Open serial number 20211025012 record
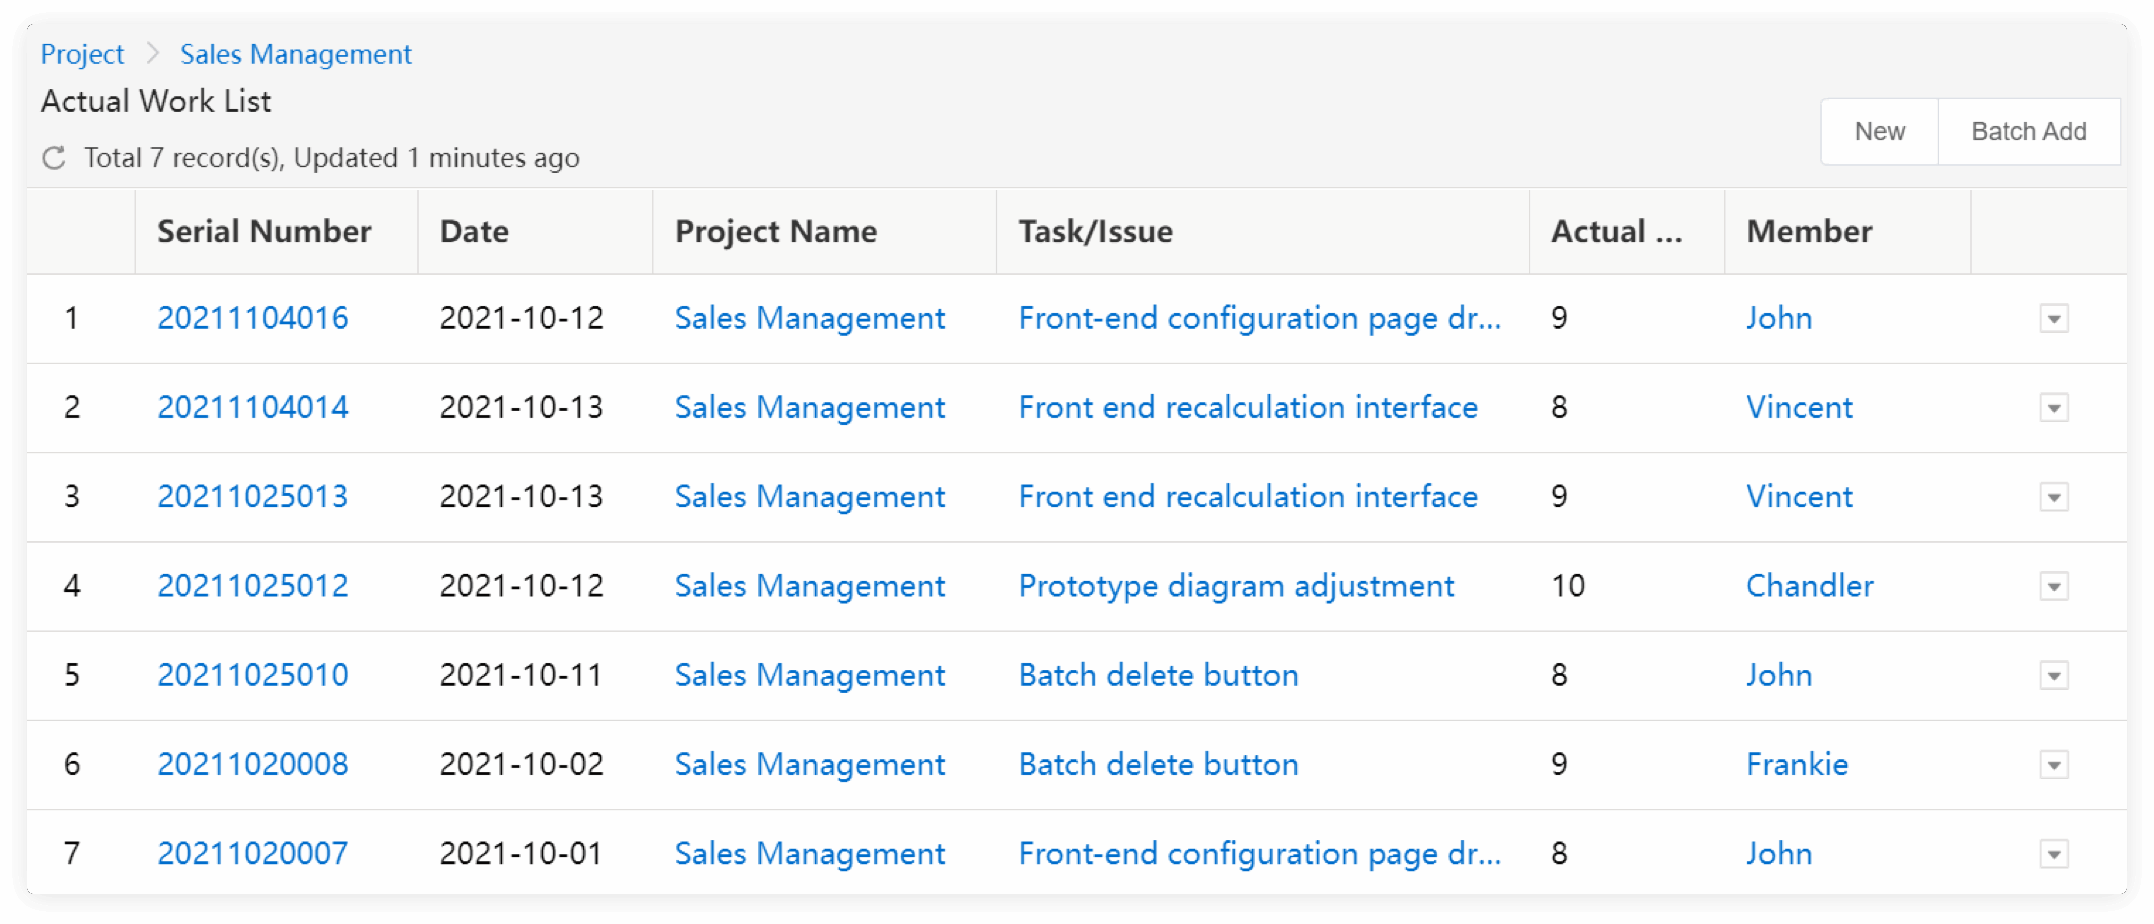2154x924 pixels. (x=253, y=586)
